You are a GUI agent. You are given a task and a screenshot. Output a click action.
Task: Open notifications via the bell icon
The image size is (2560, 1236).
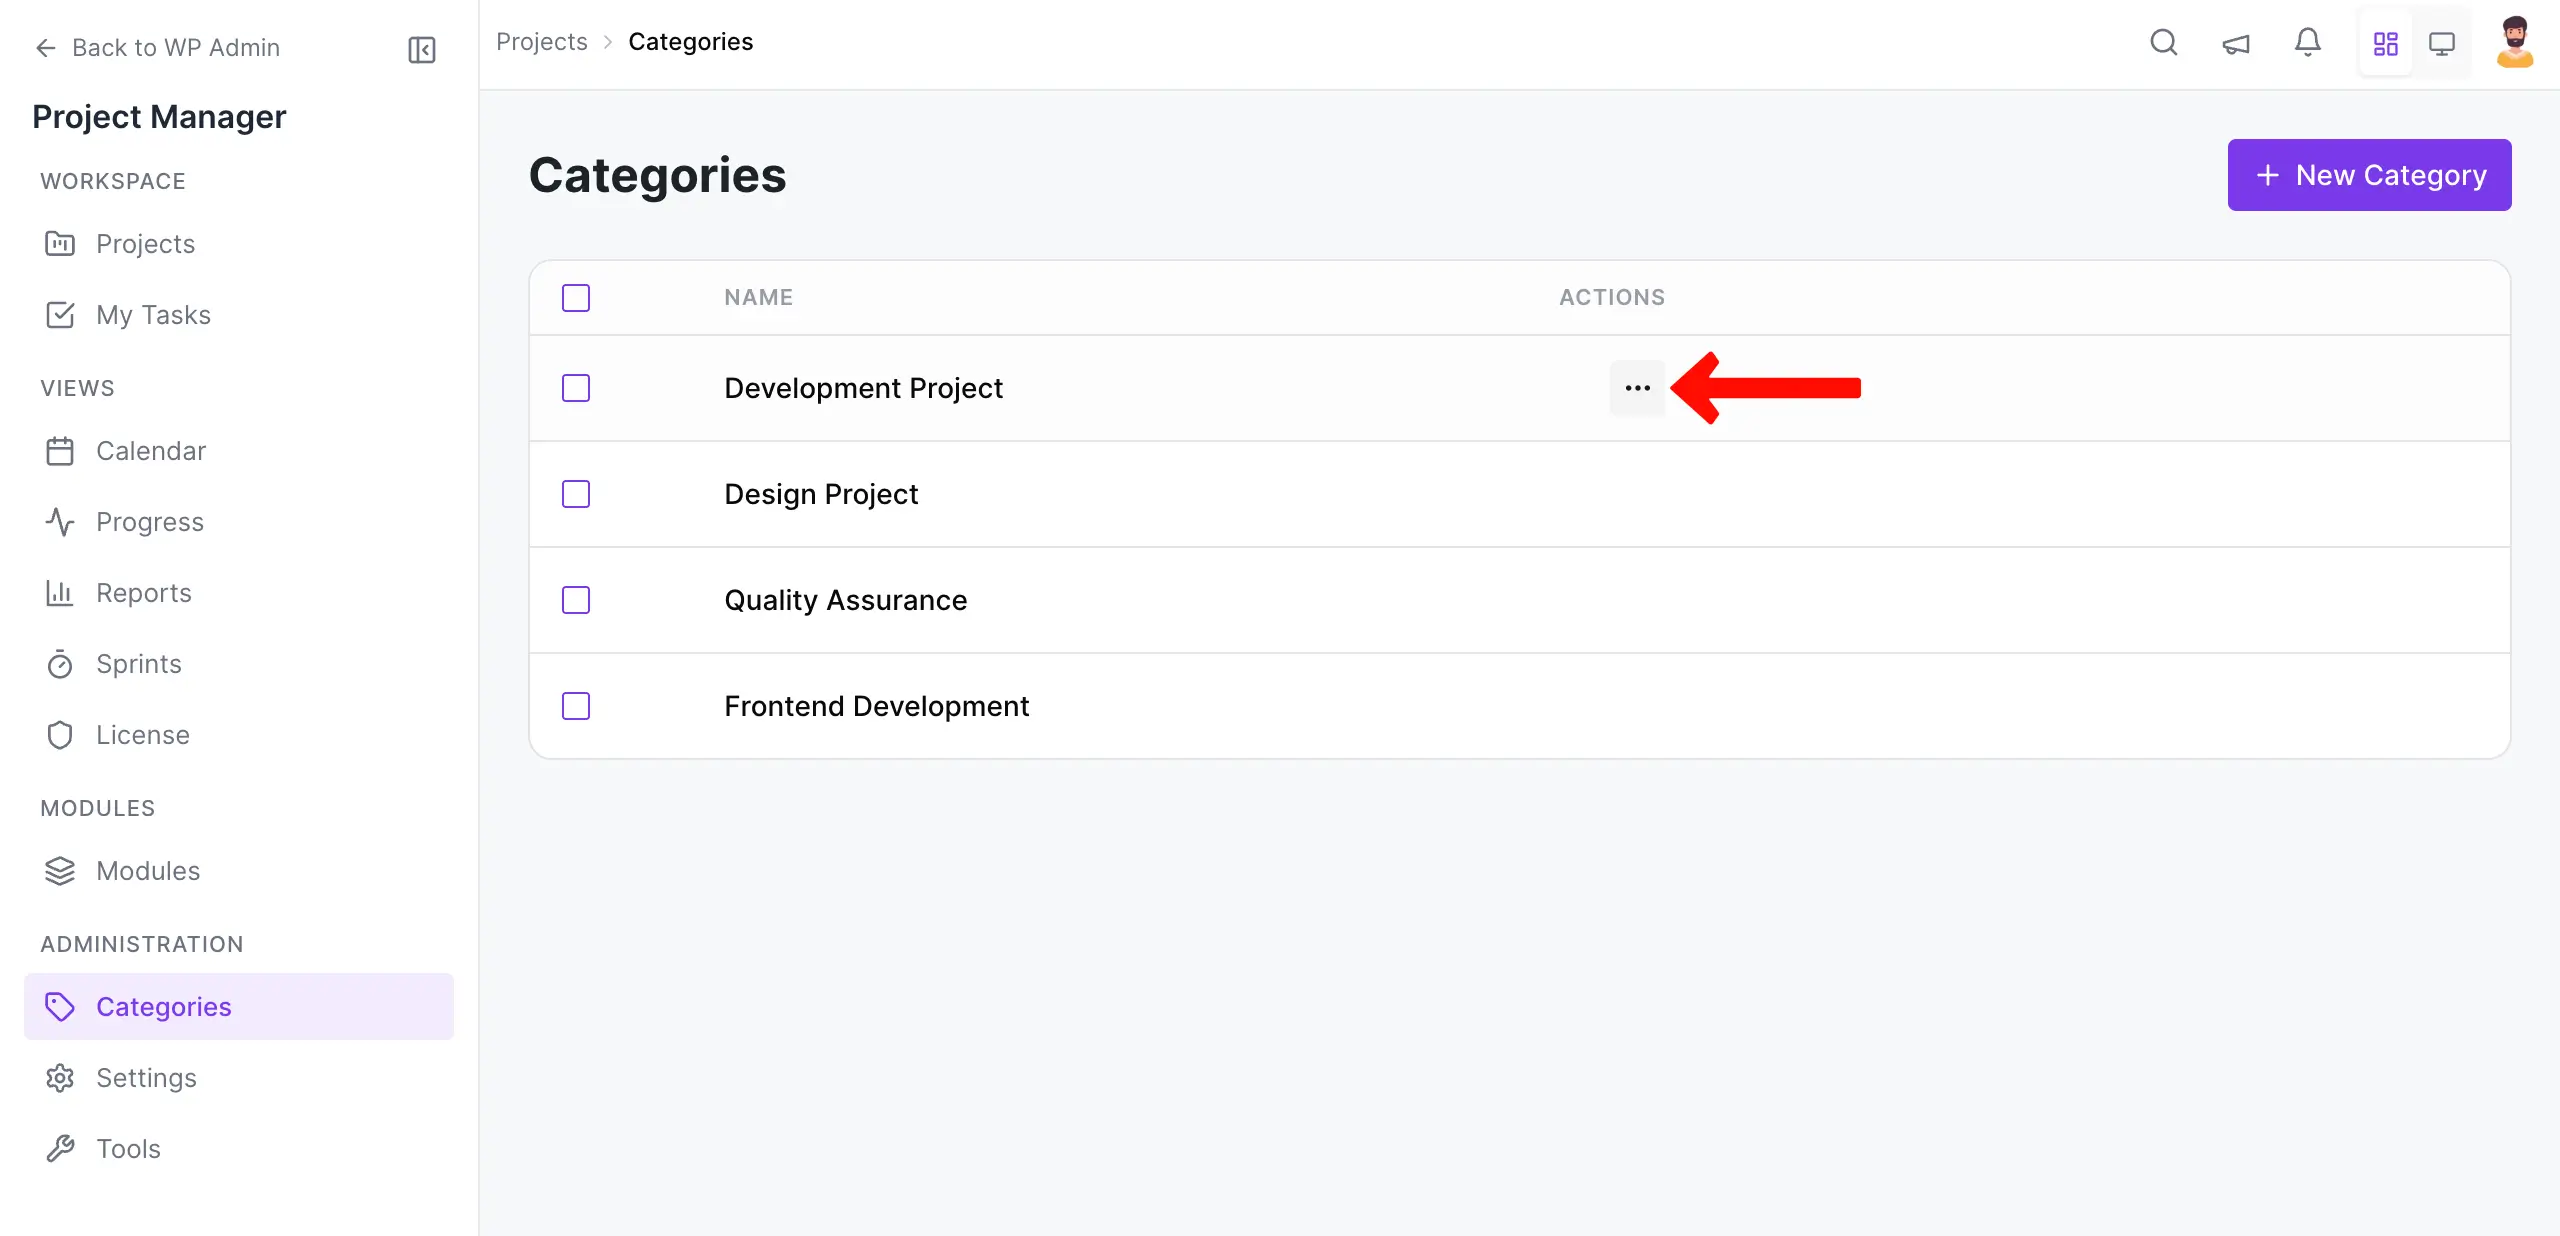tap(2307, 43)
